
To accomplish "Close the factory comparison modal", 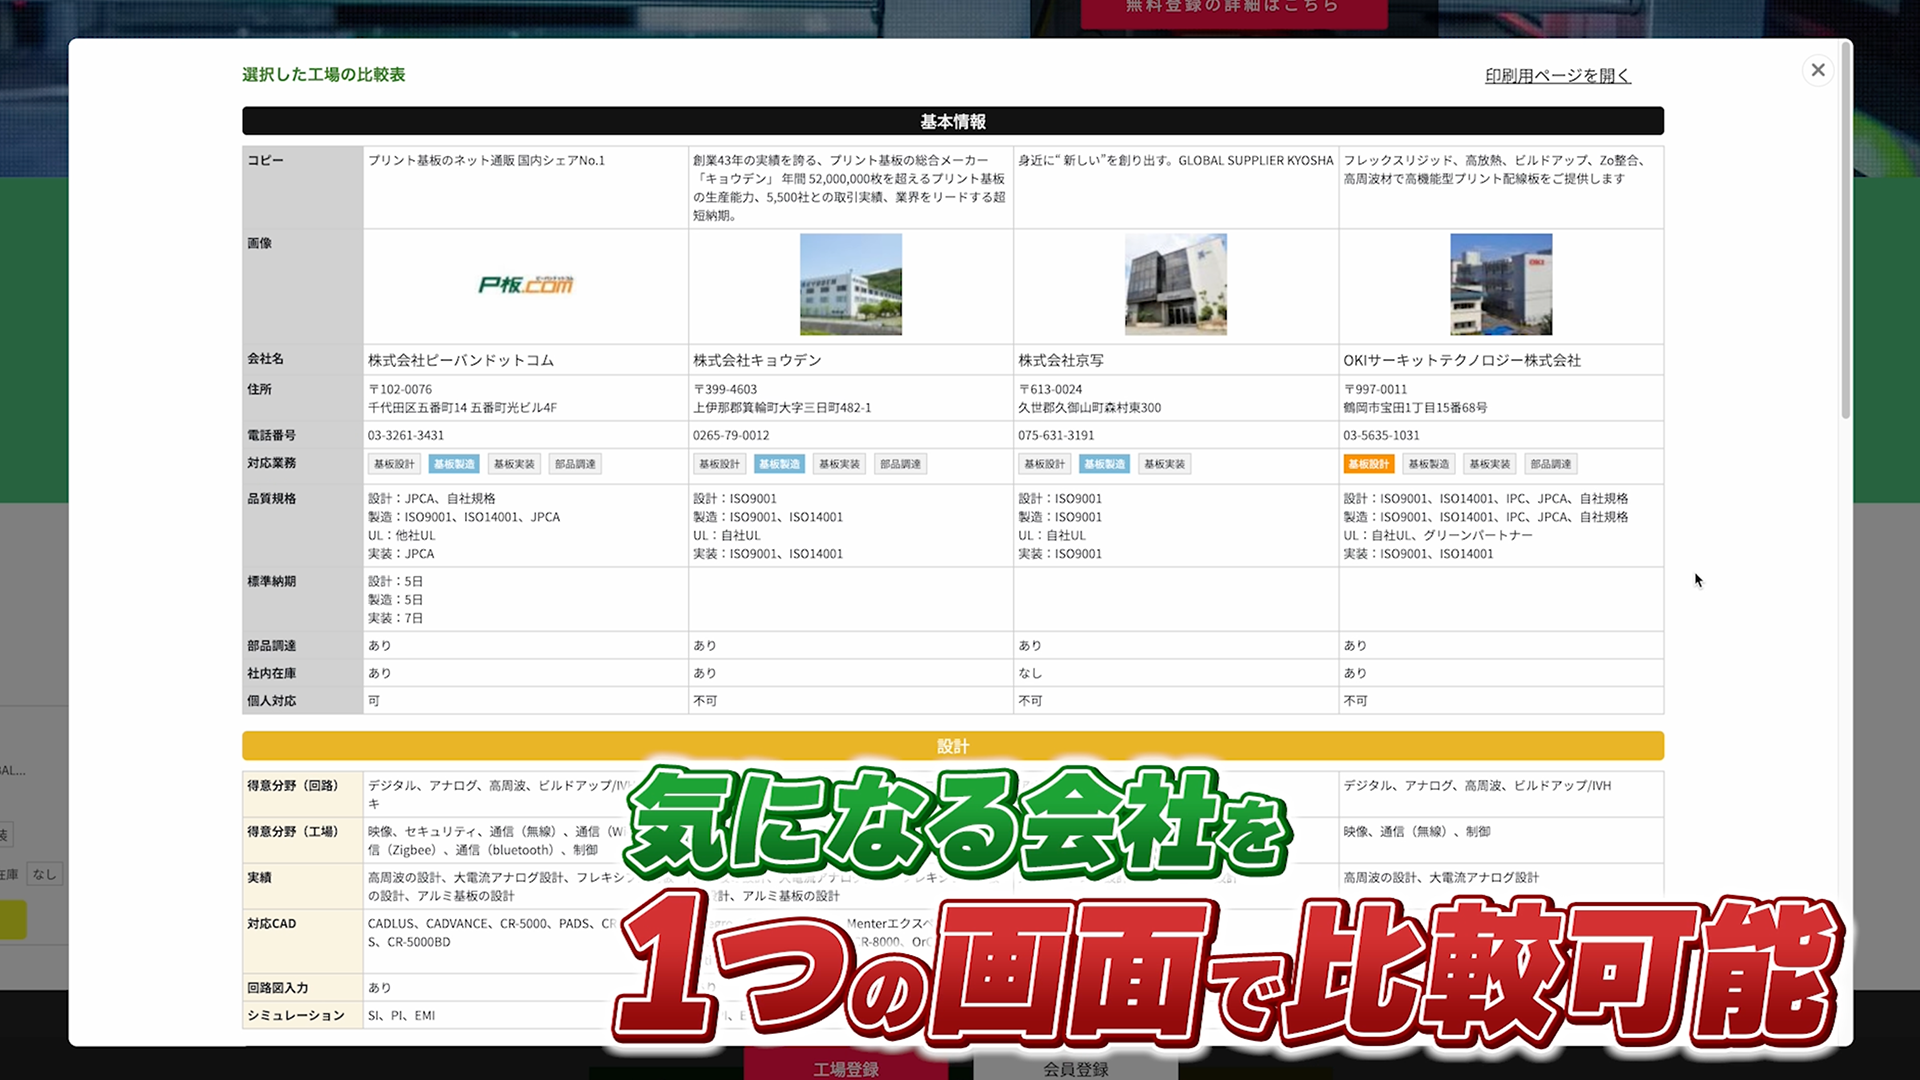I will point(1817,70).
